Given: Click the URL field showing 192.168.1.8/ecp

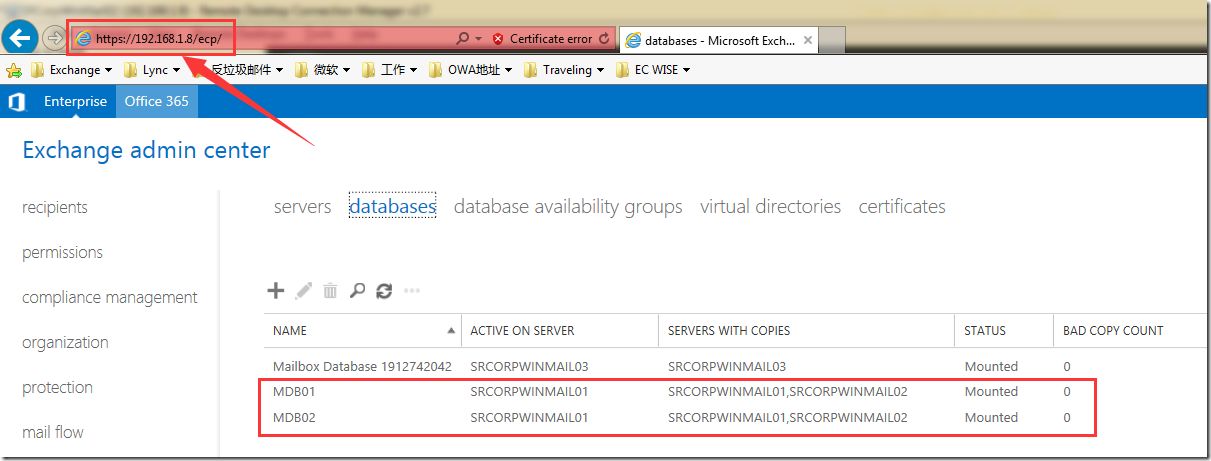Looking at the screenshot, I should [260, 39].
